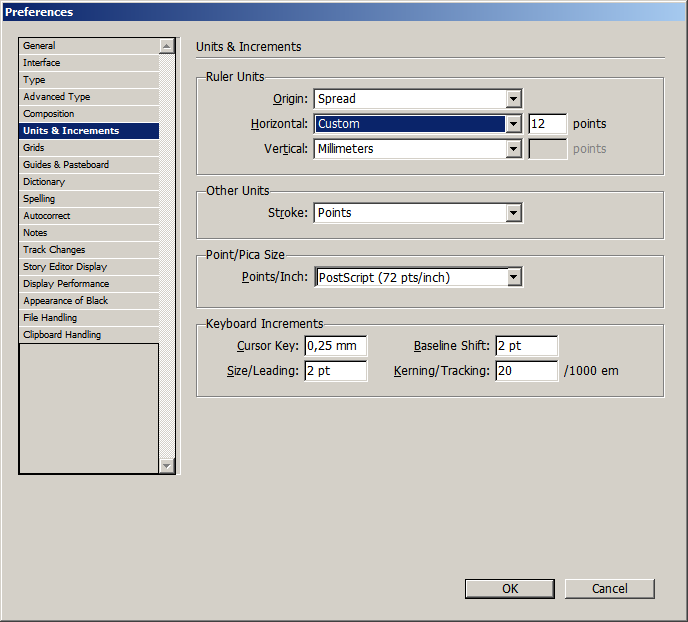Screen dimensions: 688x622
Task: Open the Origin dropdown set to Spread
Action: pos(418,99)
